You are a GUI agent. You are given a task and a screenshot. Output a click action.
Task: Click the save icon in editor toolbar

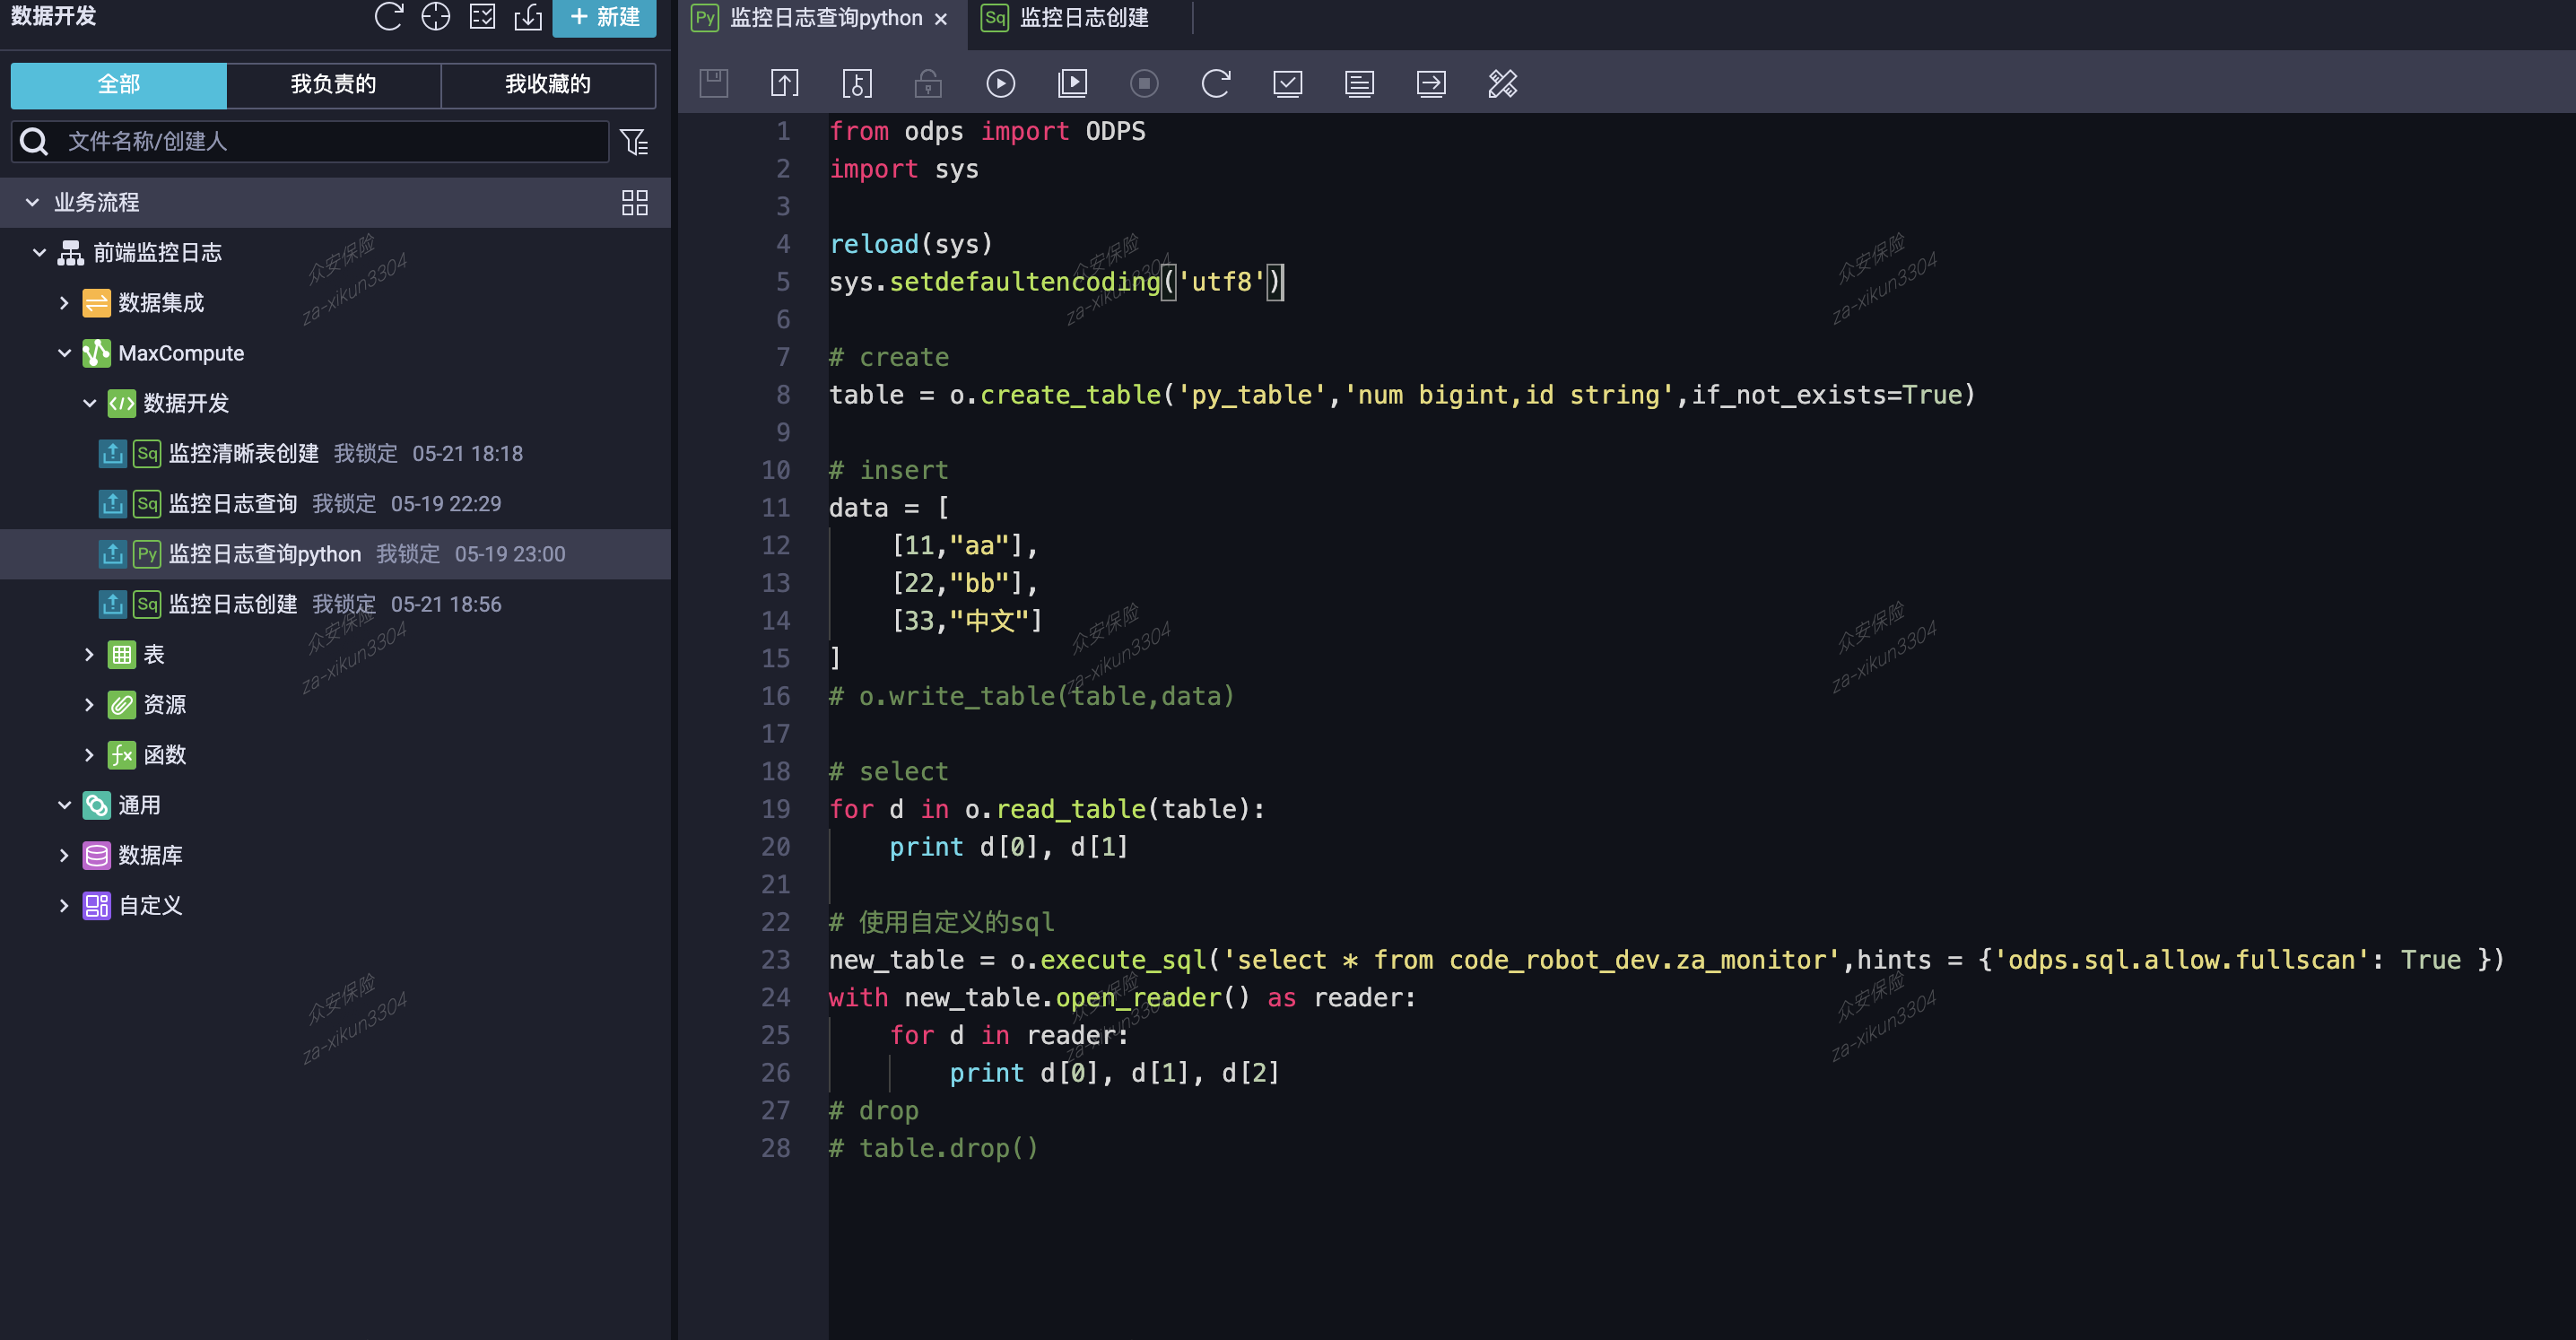click(x=713, y=83)
